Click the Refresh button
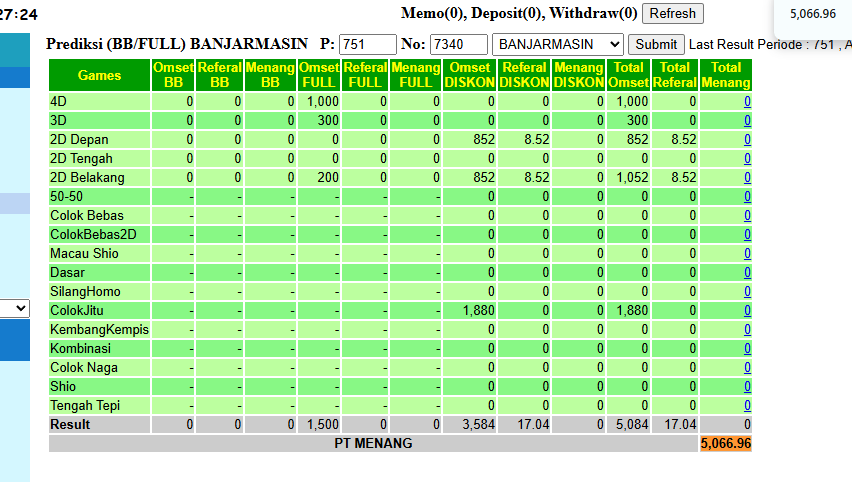This screenshot has height=482, width=852. [673, 14]
